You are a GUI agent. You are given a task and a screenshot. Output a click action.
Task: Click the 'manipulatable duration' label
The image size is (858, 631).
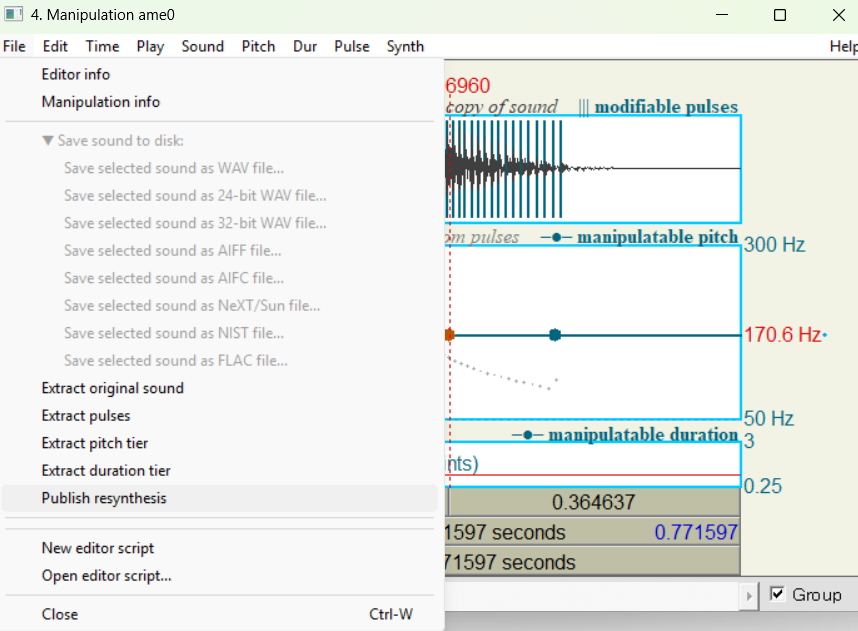[x=643, y=435]
